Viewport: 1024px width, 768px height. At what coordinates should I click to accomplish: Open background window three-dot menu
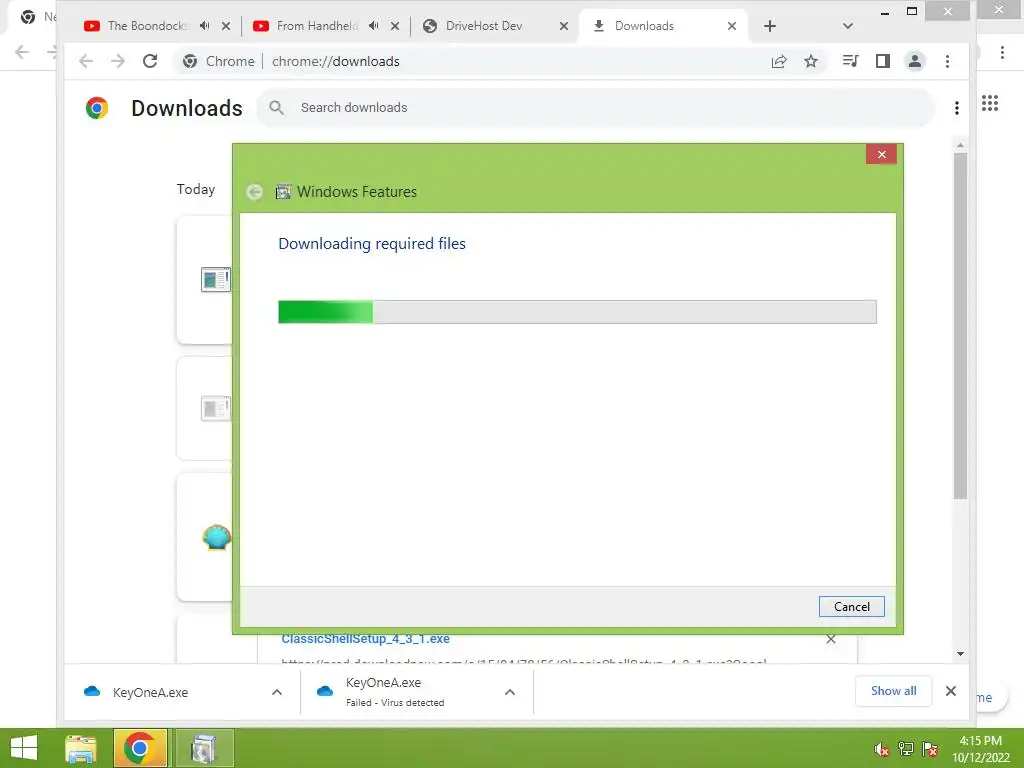coord(1002,52)
